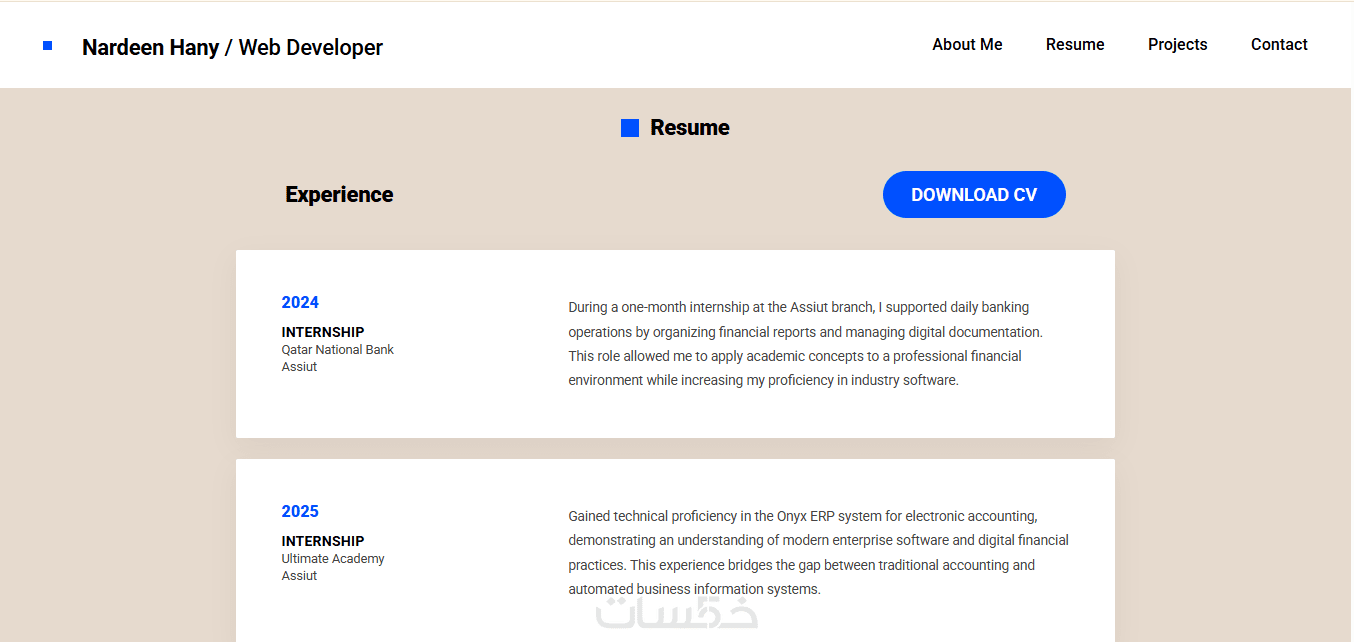Image resolution: width=1354 pixels, height=642 pixels.
Task: Click the Qatar National Bank text
Action: pyautogui.click(x=338, y=350)
